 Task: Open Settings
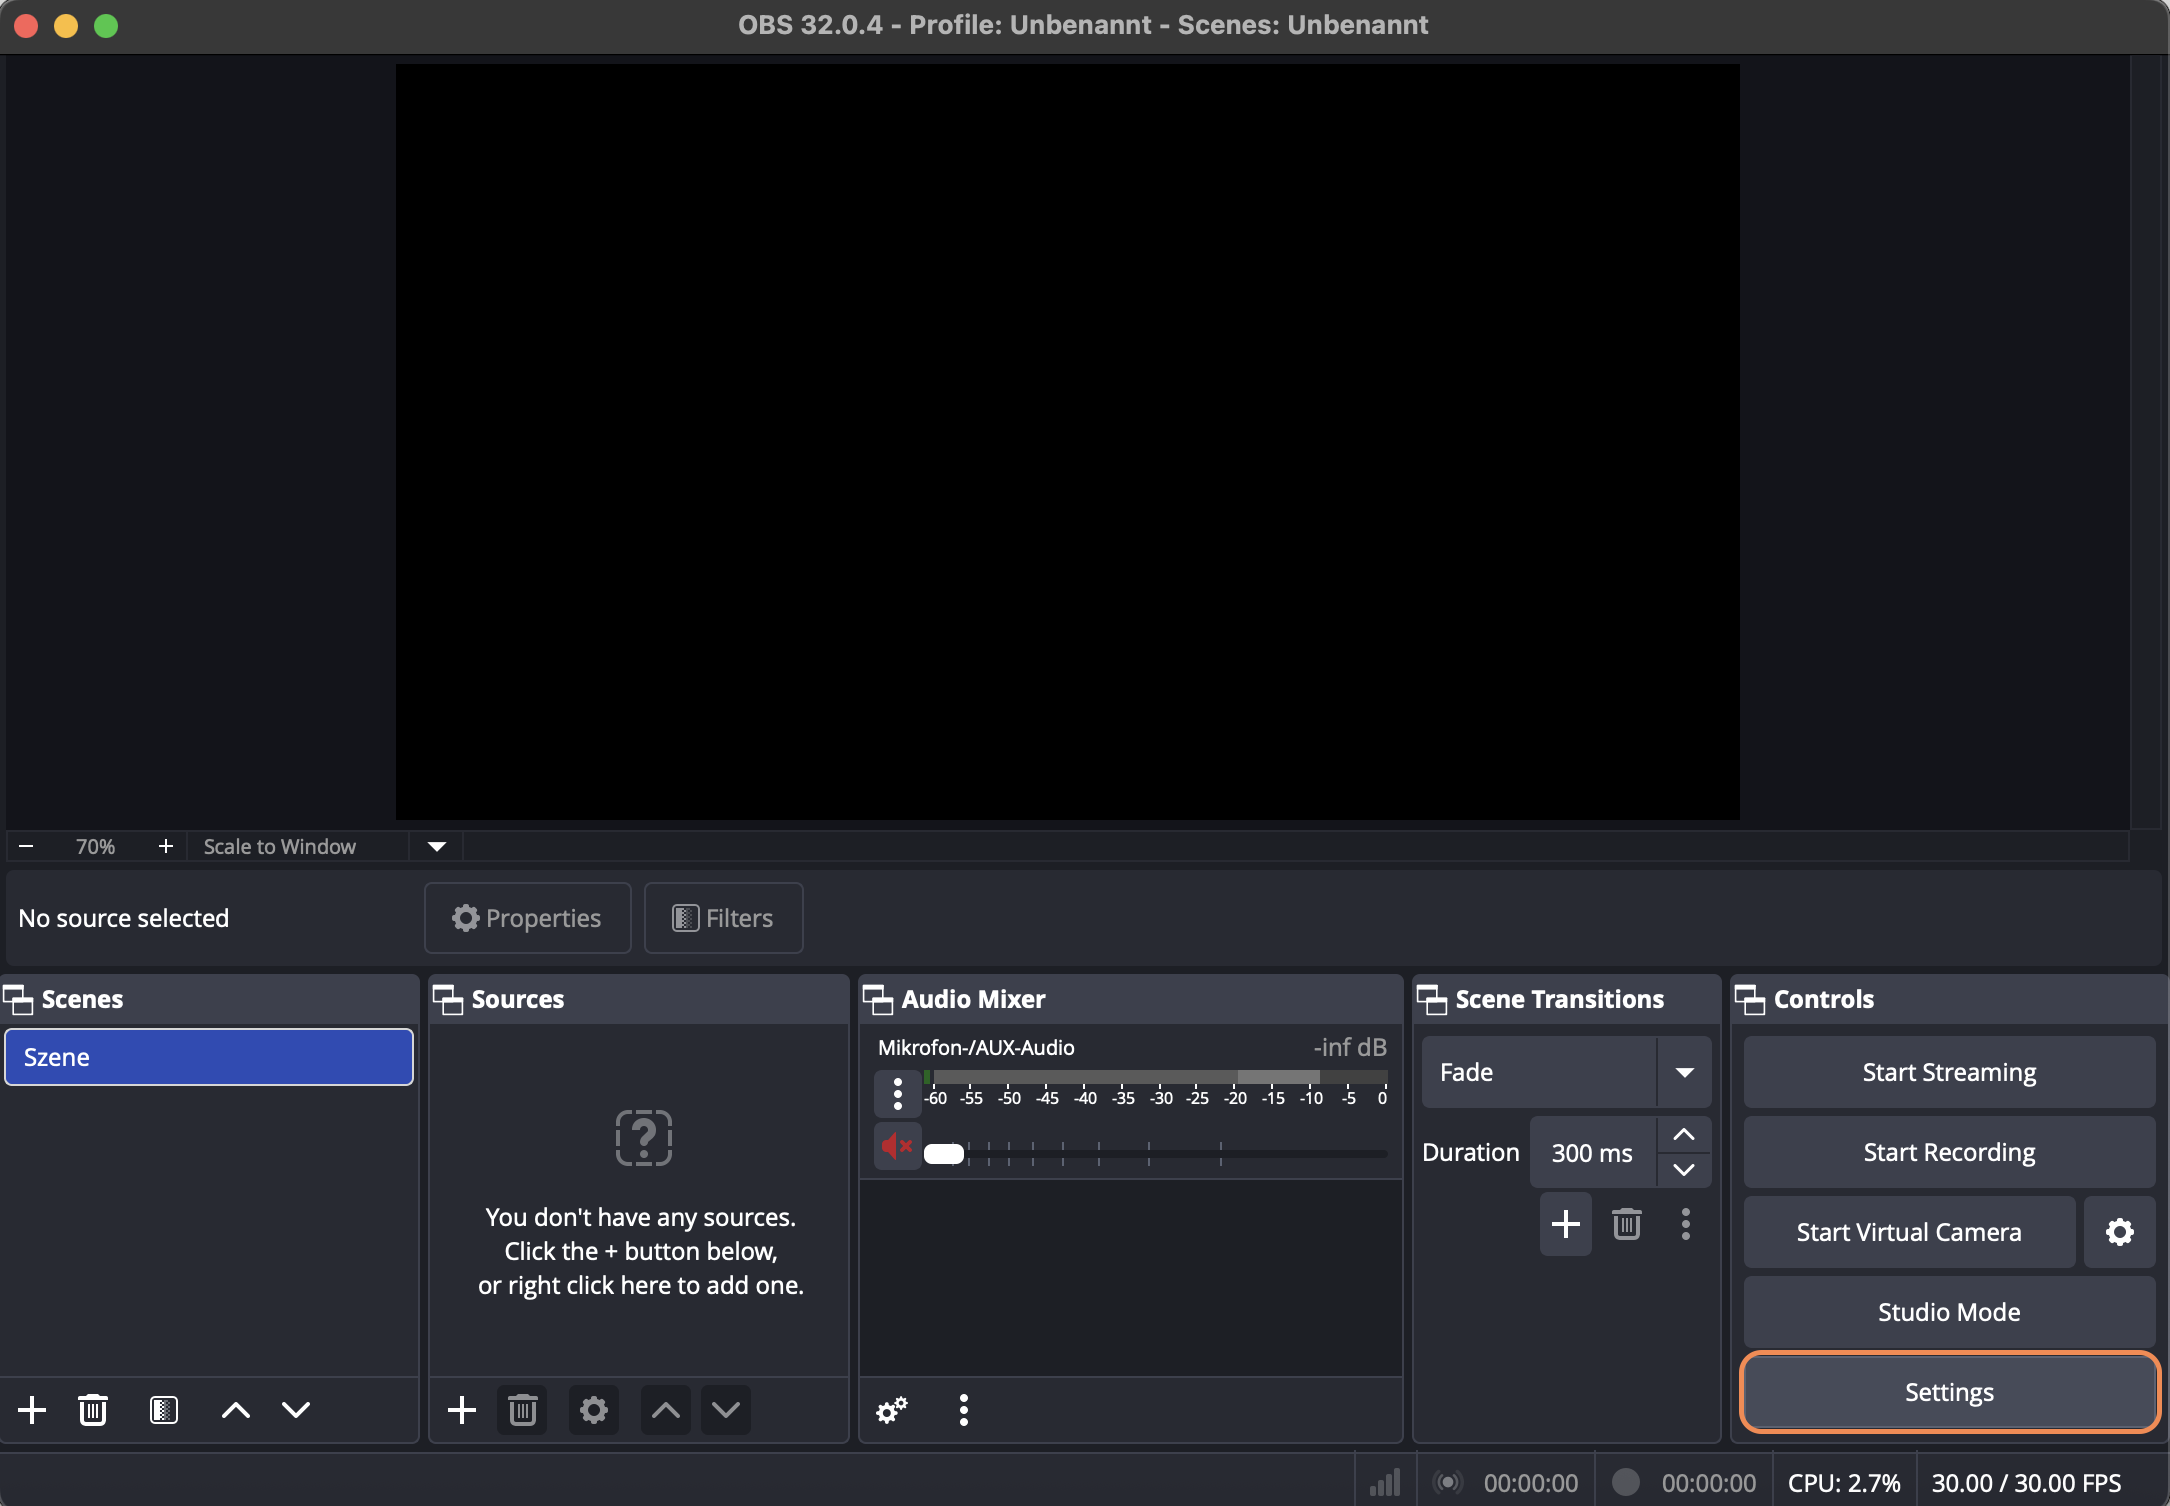click(1949, 1392)
